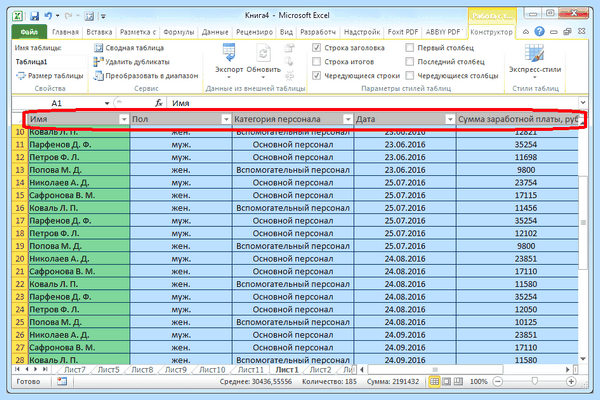The height and width of the screenshot is (400, 600).
Task: Click the formula bar containing Имя
Action: pos(373,103)
